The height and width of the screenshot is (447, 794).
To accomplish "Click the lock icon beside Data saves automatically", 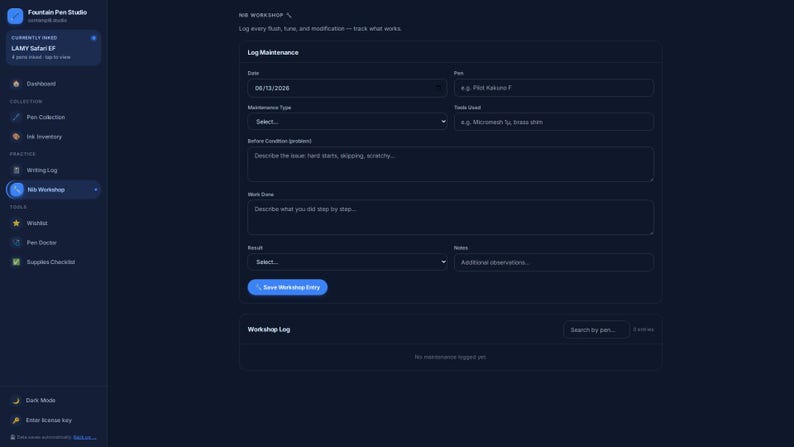I will [13, 437].
